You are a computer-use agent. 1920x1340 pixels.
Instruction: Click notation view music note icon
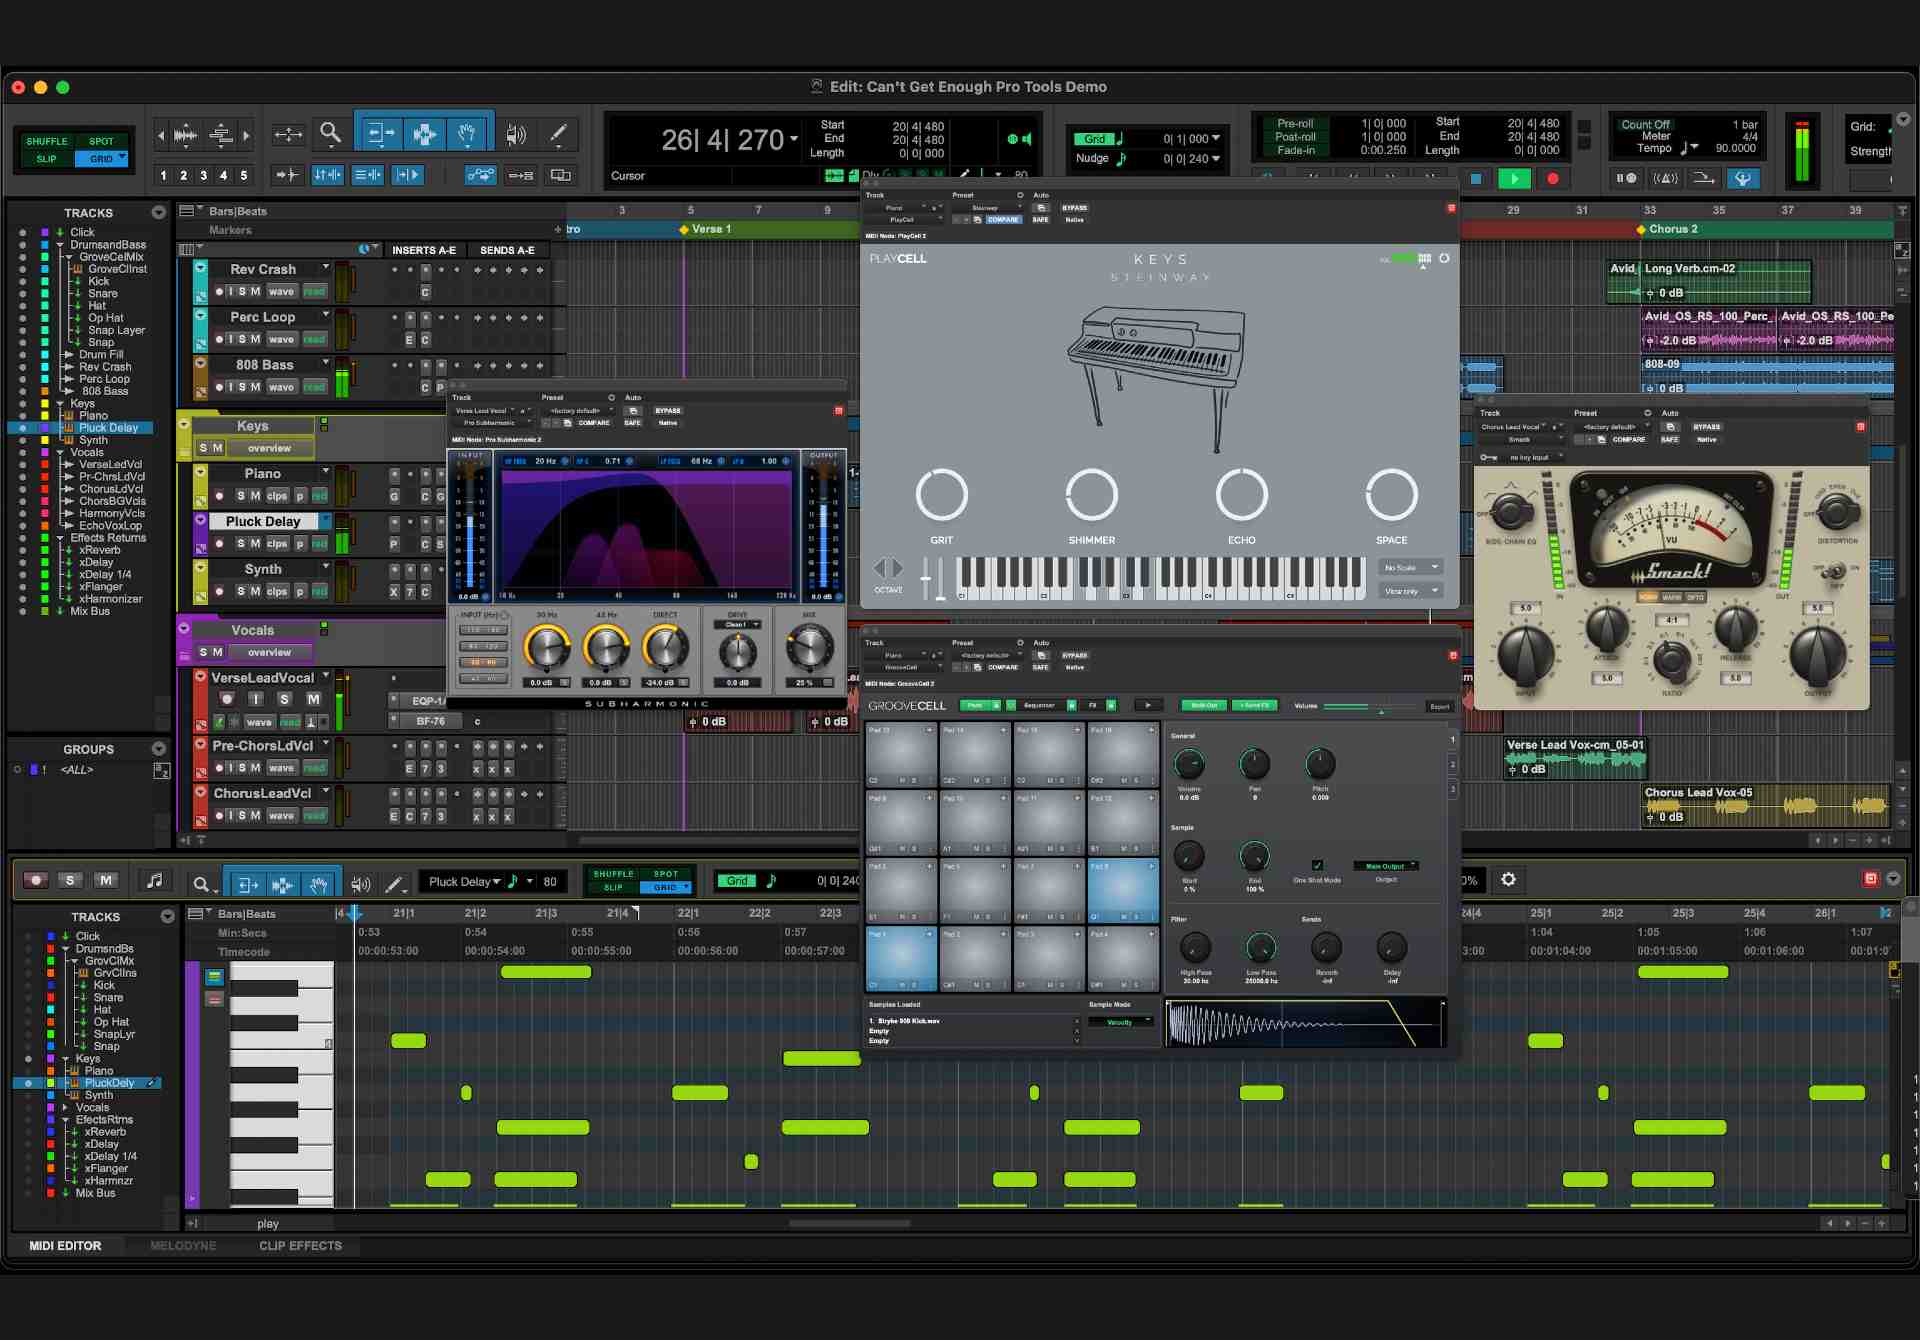[154, 880]
